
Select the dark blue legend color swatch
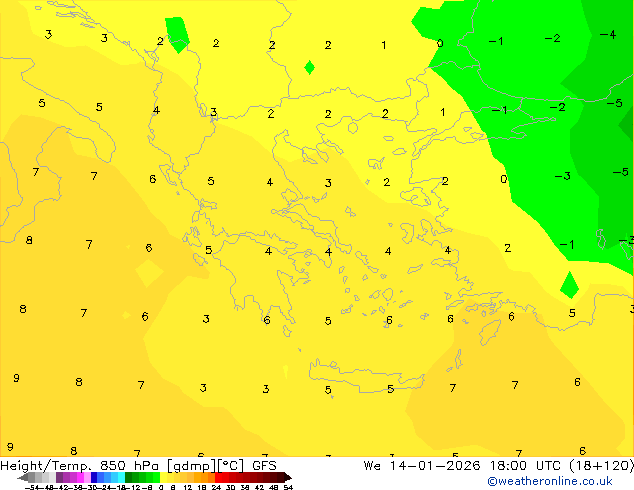(94, 477)
